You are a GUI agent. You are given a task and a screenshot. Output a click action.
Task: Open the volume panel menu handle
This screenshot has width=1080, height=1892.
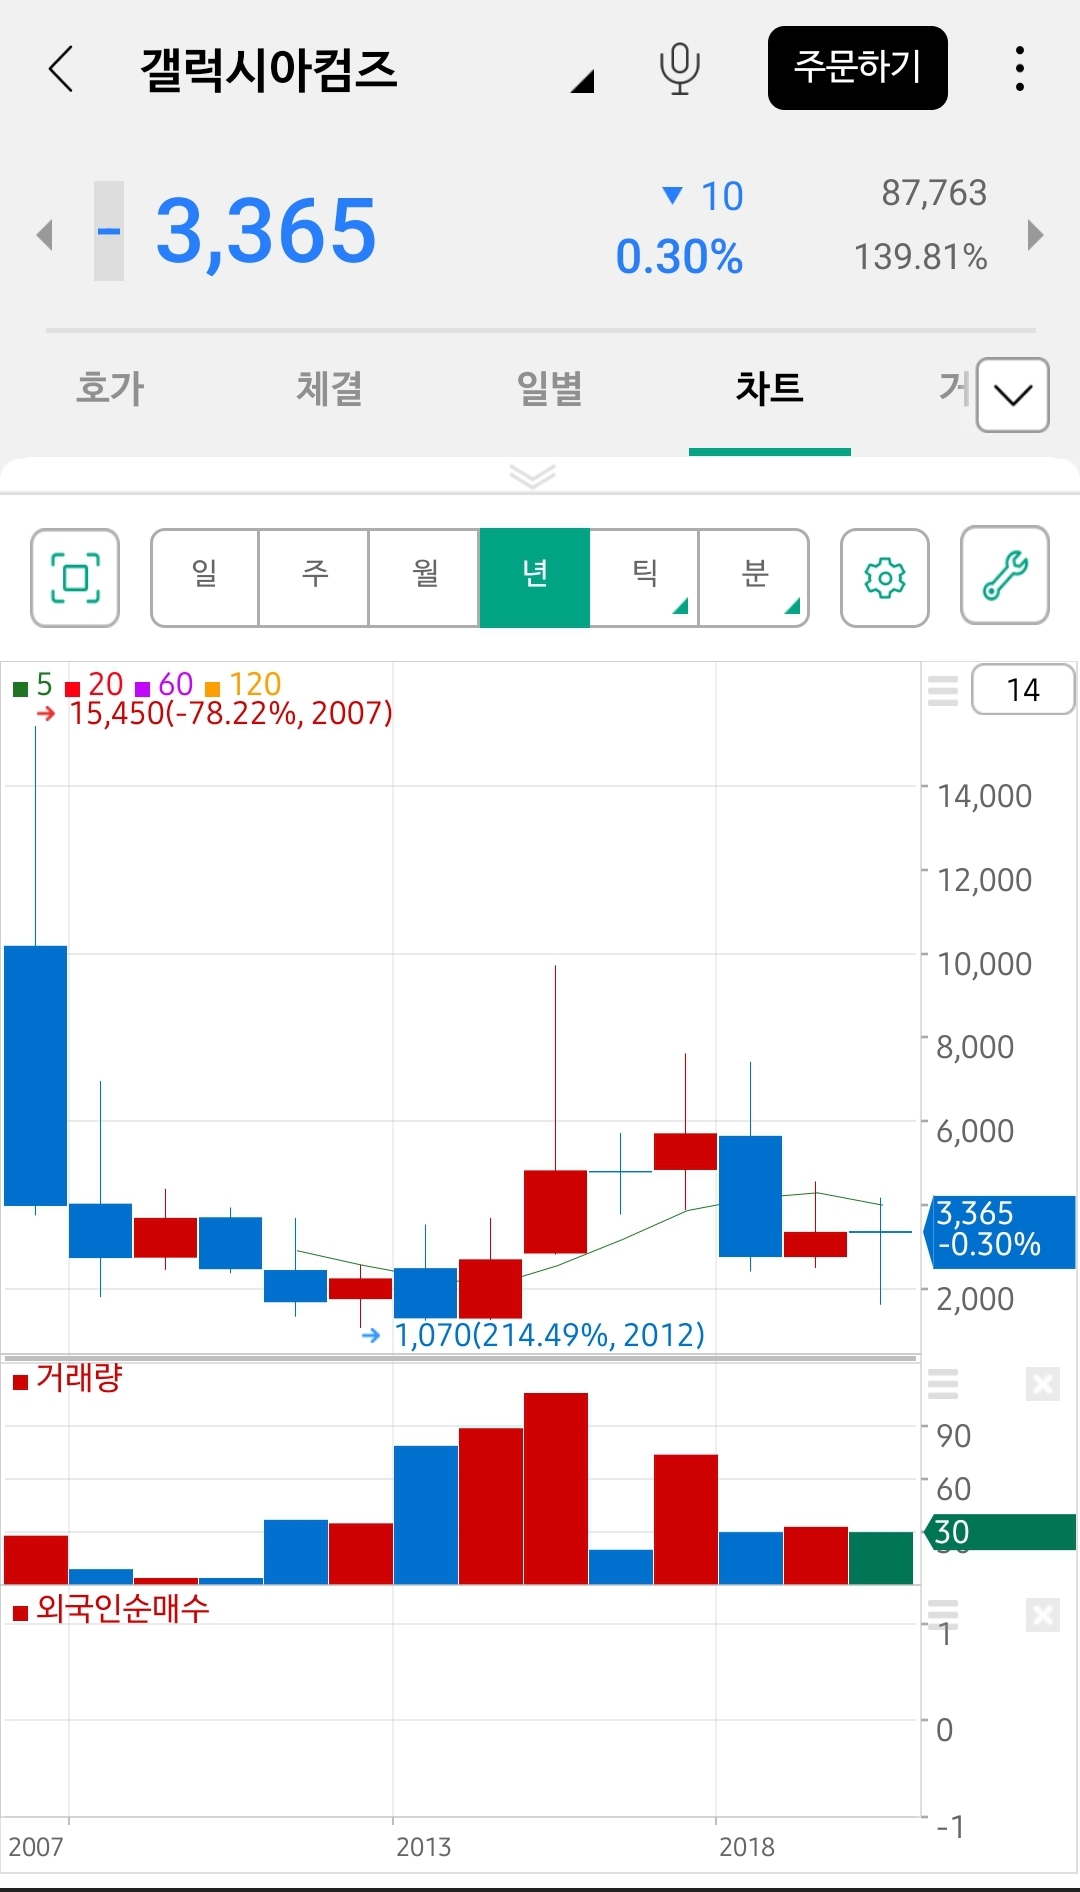point(943,1384)
